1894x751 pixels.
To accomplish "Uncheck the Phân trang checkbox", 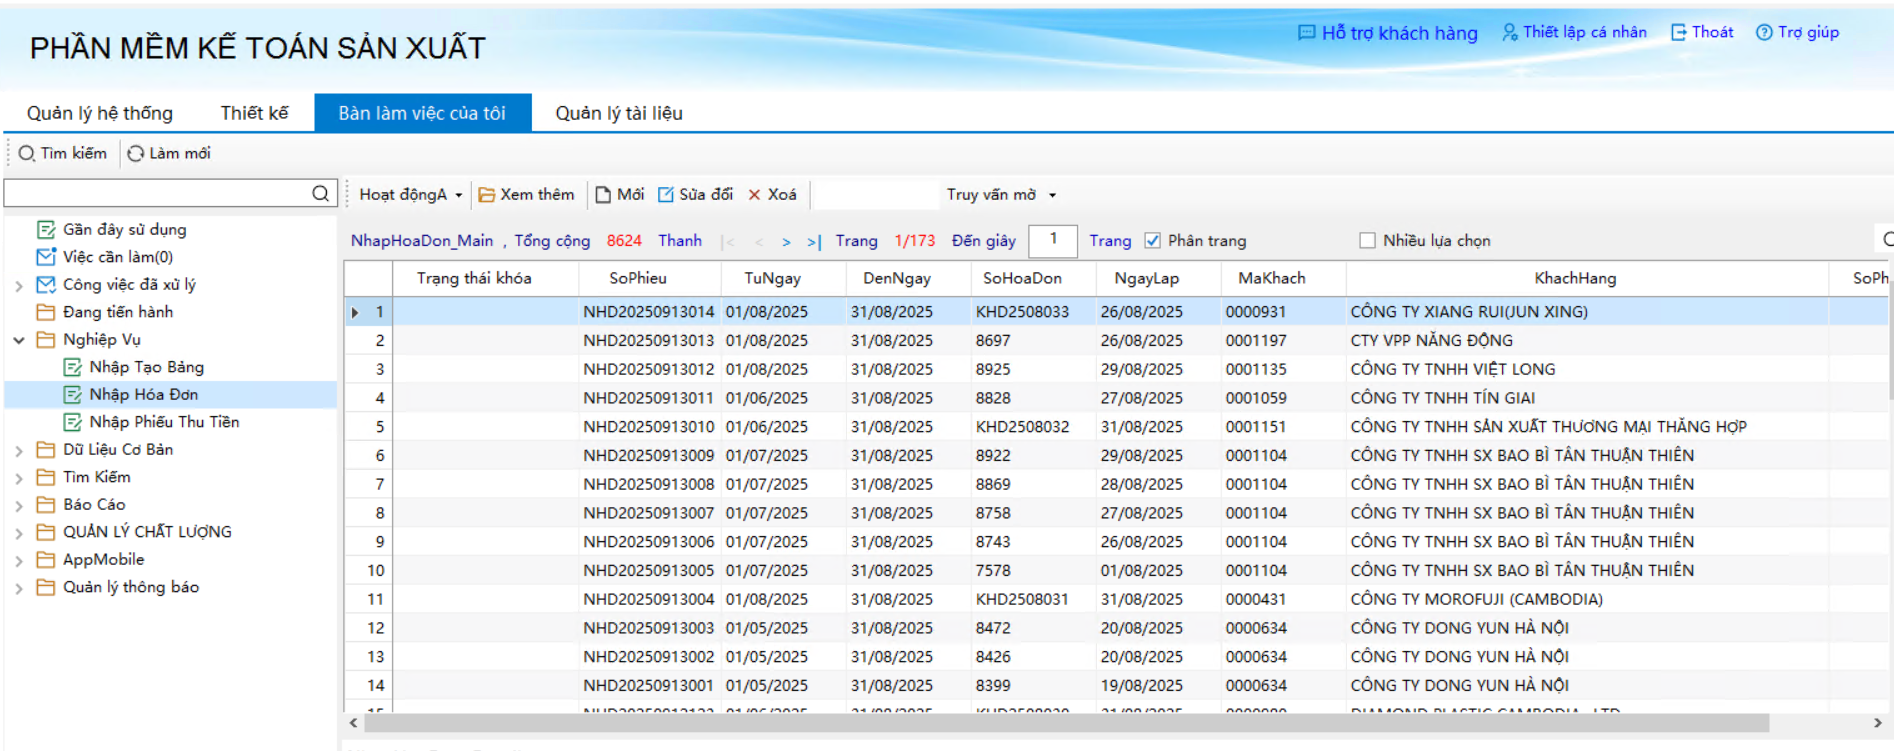I will (x=1153, y=241).
